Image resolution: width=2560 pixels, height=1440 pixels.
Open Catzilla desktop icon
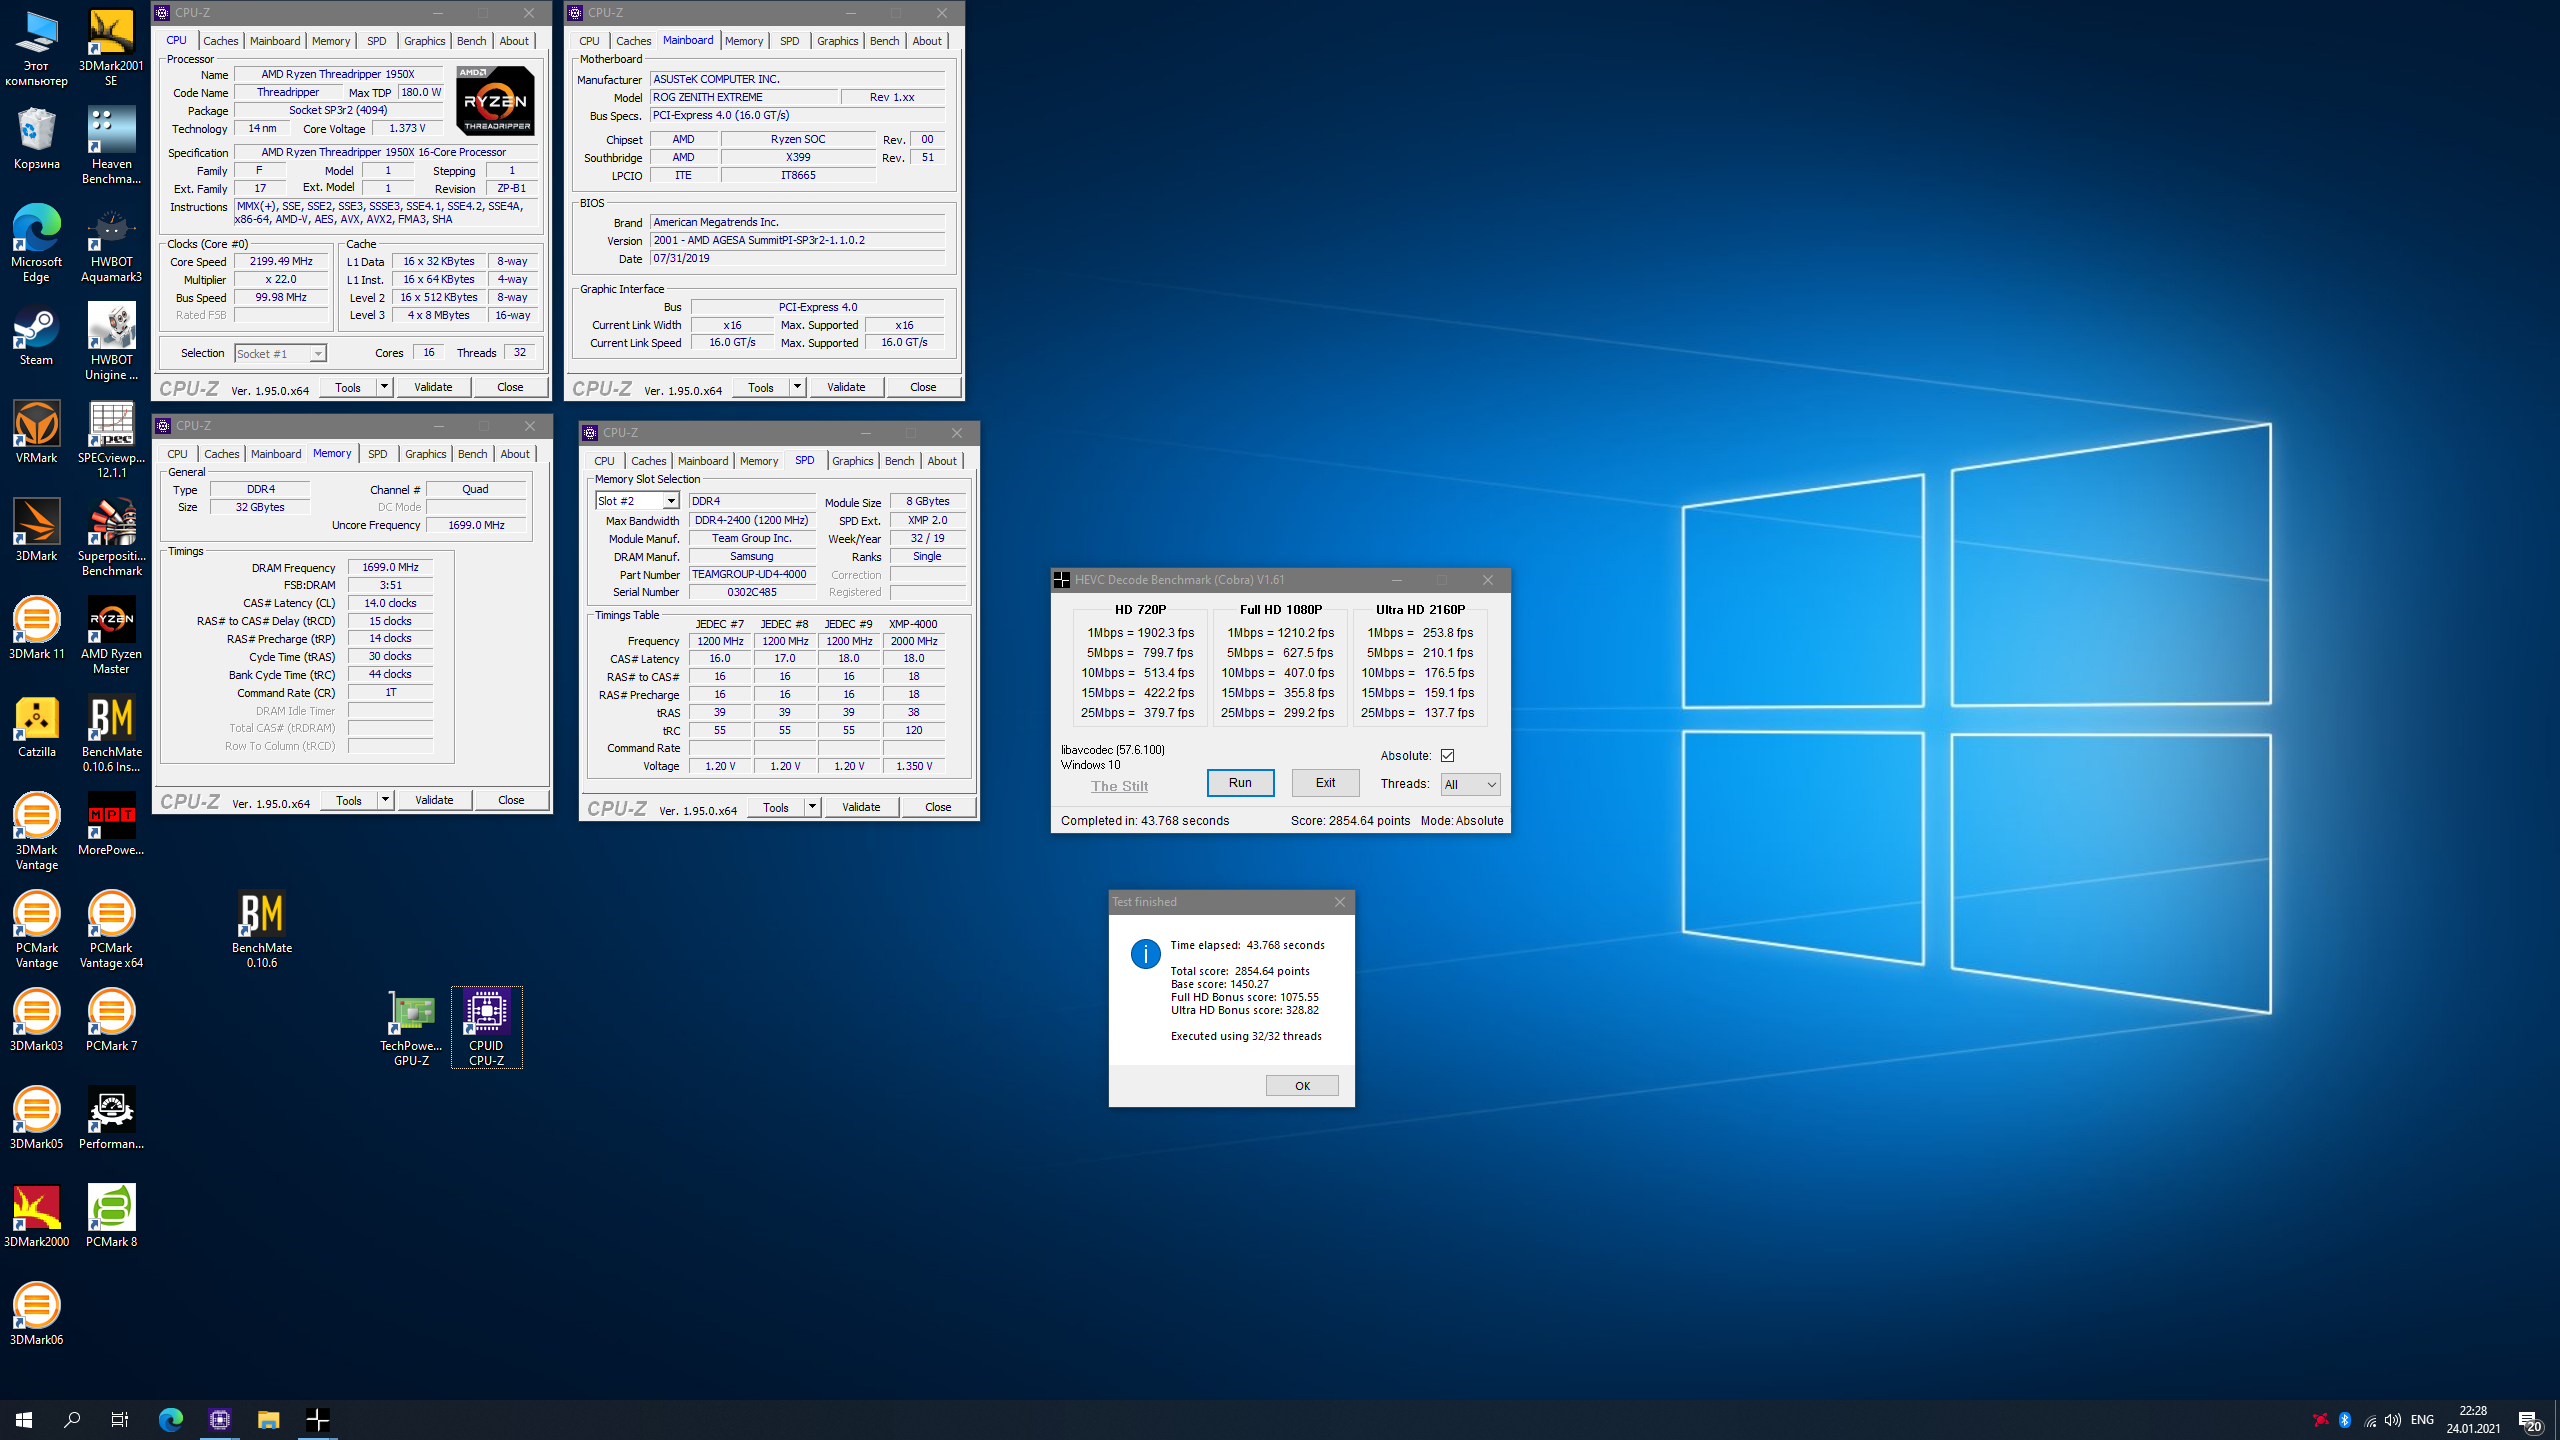36,727
